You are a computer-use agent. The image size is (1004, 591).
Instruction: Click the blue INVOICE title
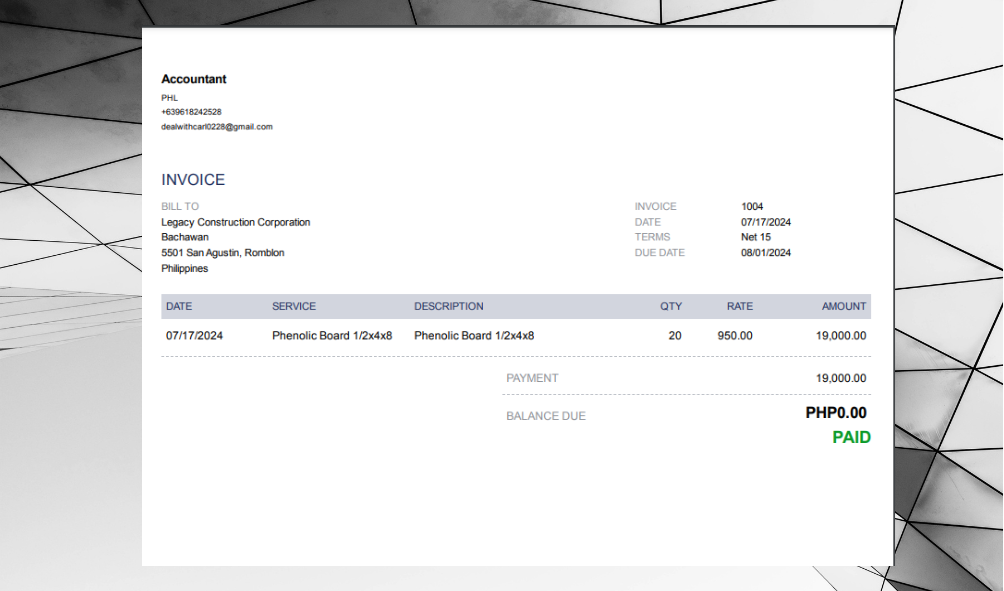click(x=193, y=180)
